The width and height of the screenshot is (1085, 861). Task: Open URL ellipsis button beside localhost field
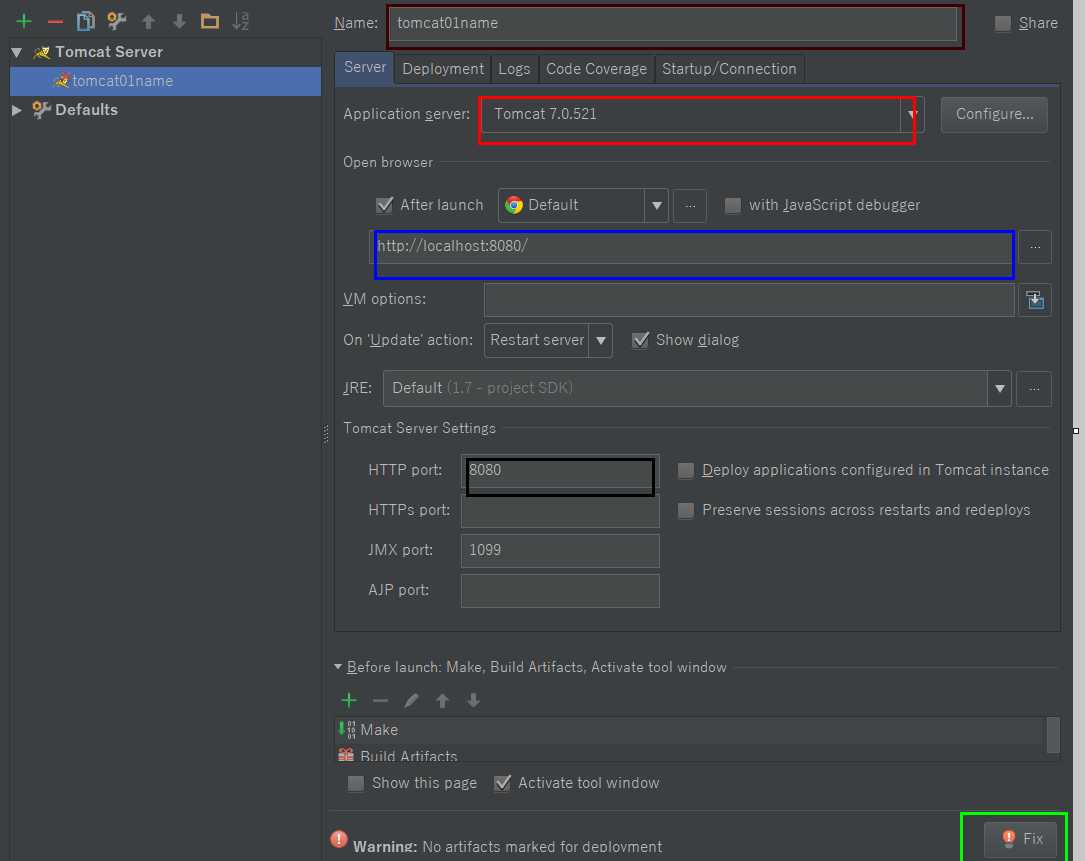pos(1034,247)
